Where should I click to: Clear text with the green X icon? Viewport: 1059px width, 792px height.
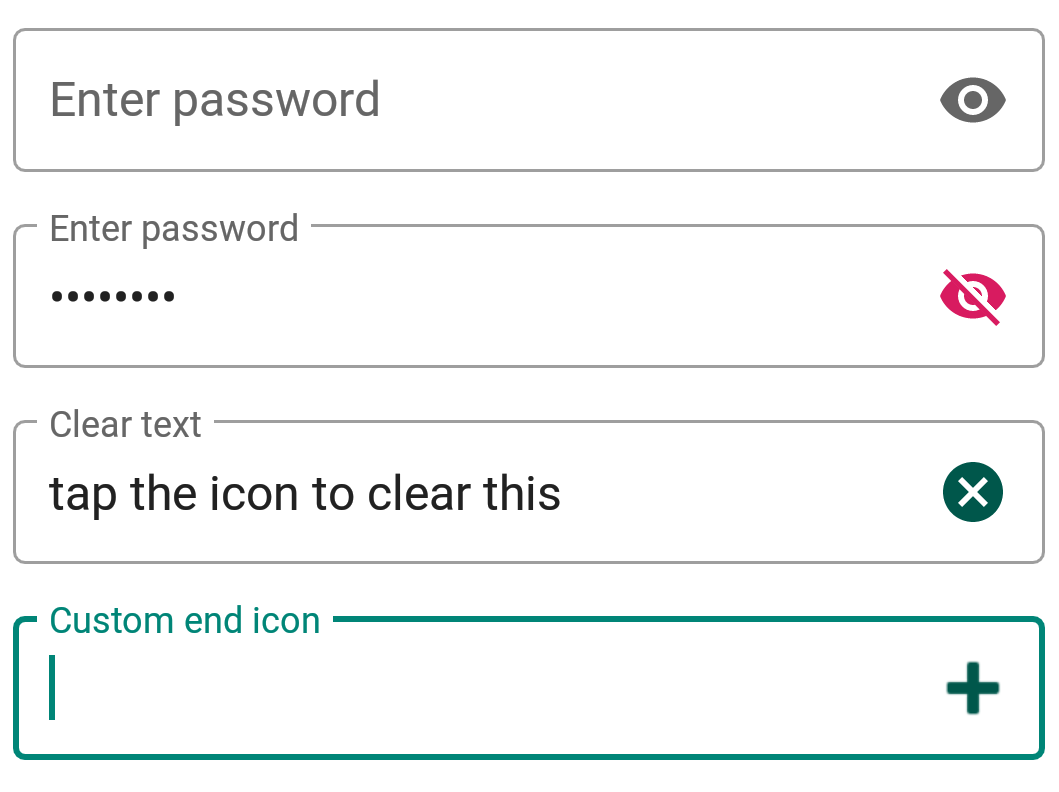[x=973, y=492]
